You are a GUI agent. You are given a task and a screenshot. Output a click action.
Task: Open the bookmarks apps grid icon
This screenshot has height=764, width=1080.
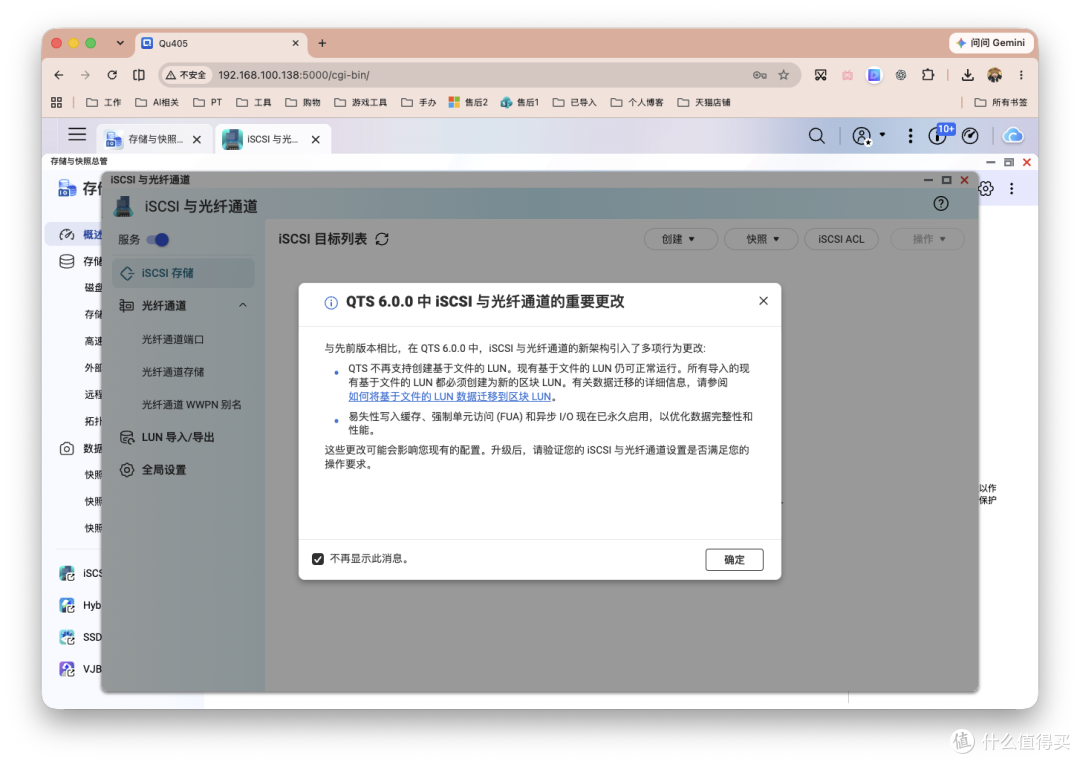pos(56,103)
